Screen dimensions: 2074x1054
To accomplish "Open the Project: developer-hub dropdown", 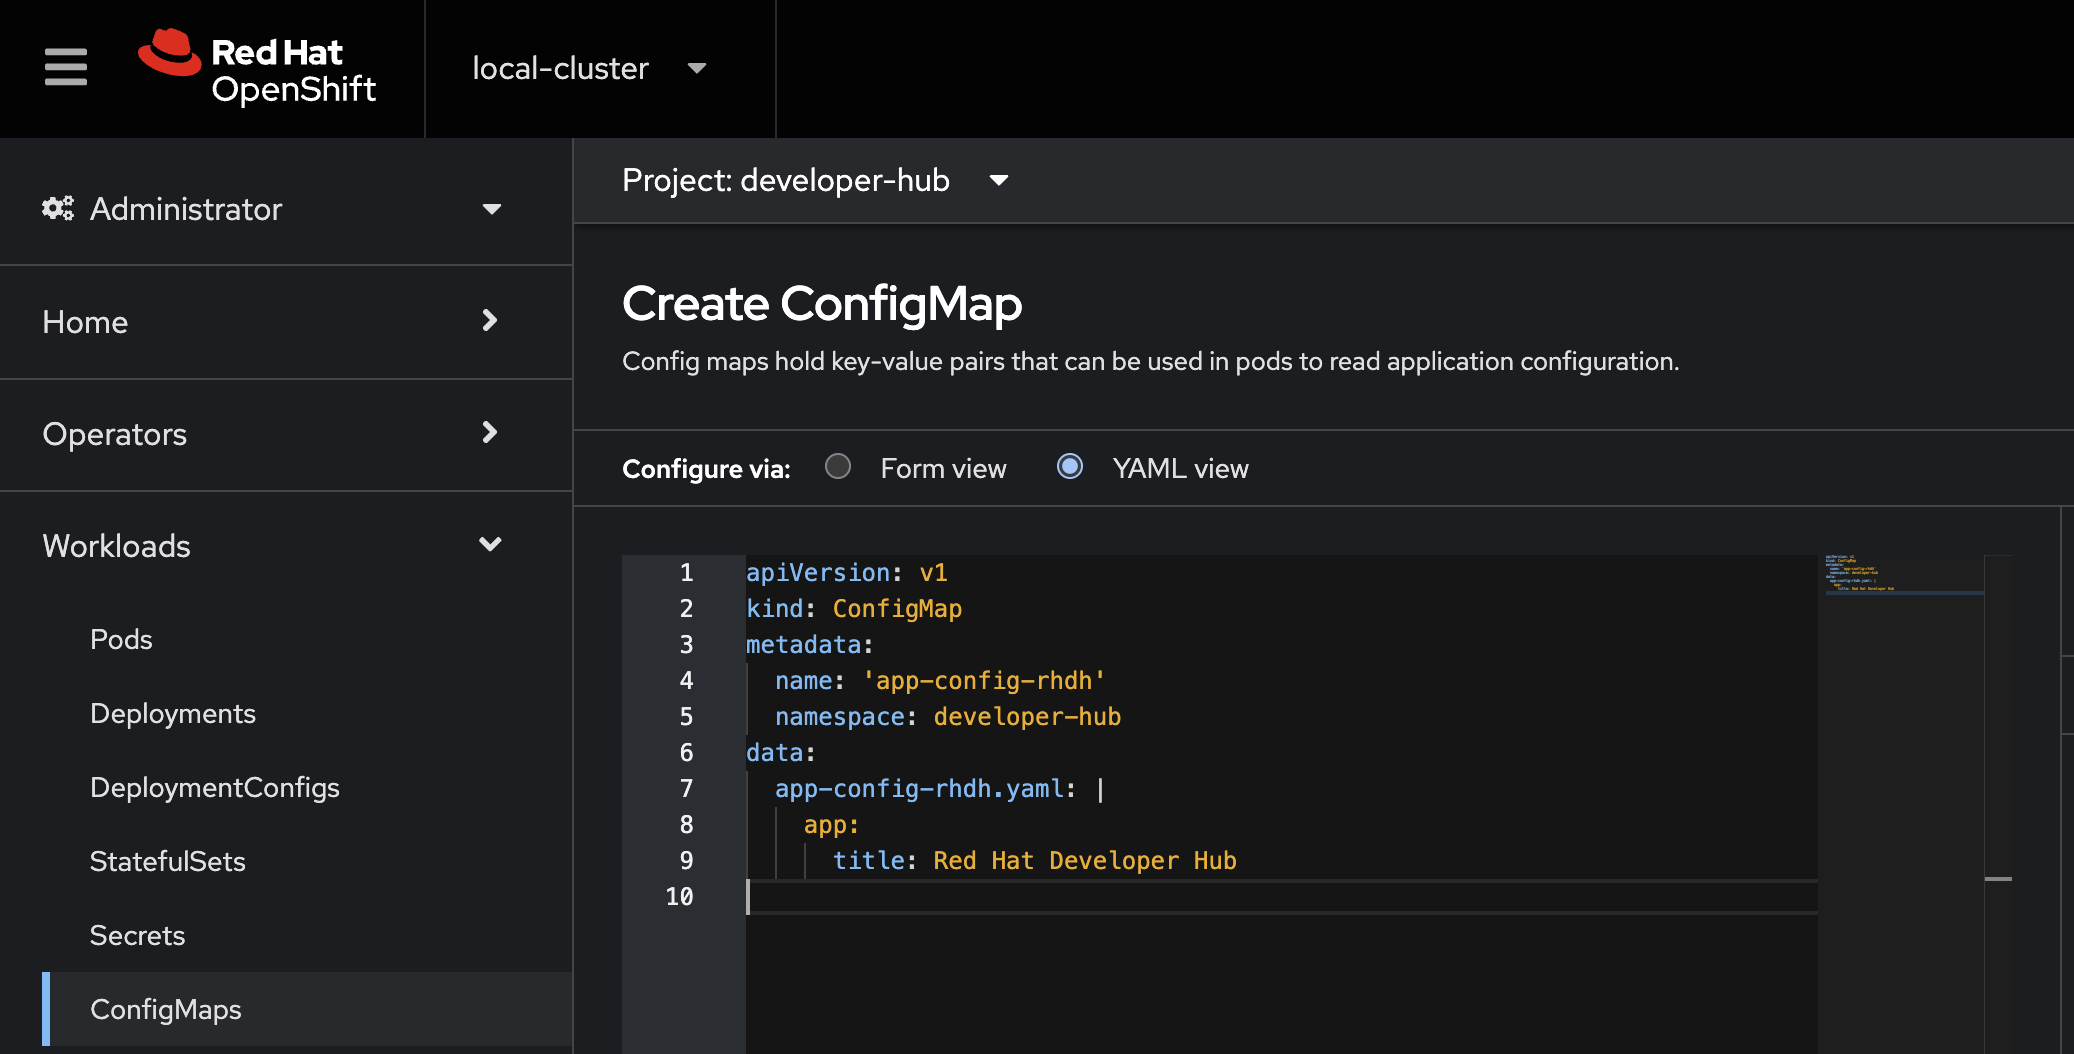I will pos(815,180).
